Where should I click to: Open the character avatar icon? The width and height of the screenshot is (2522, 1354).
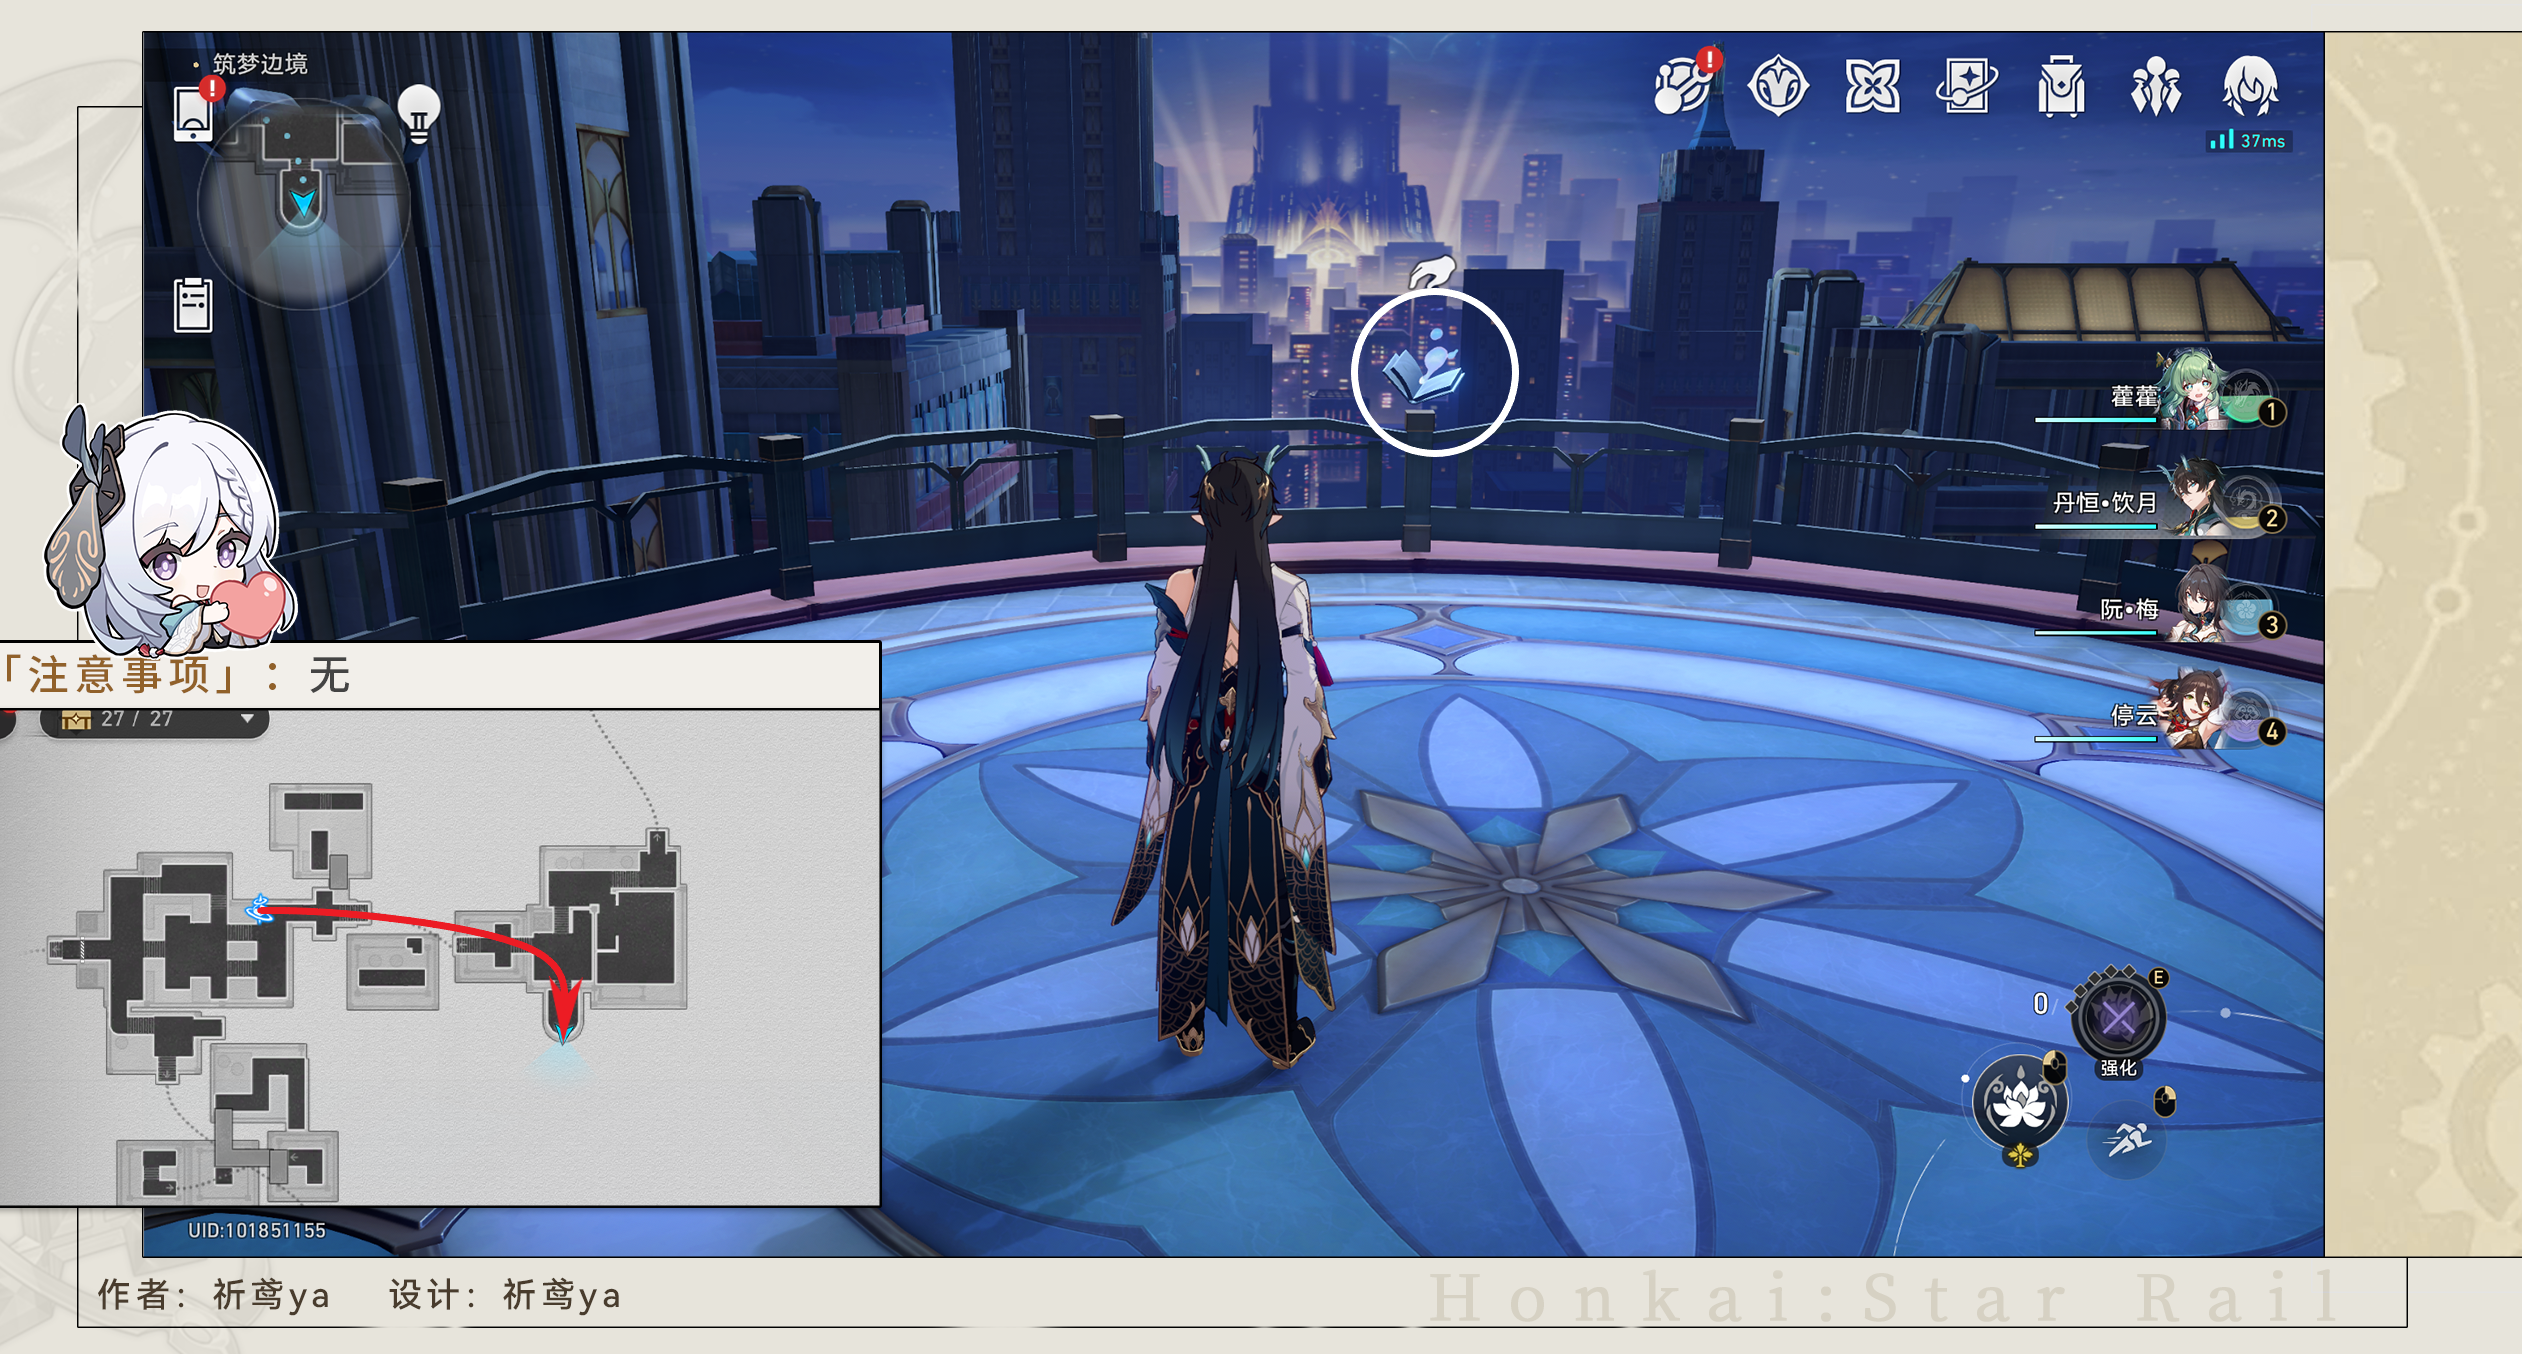[2250, 86]
